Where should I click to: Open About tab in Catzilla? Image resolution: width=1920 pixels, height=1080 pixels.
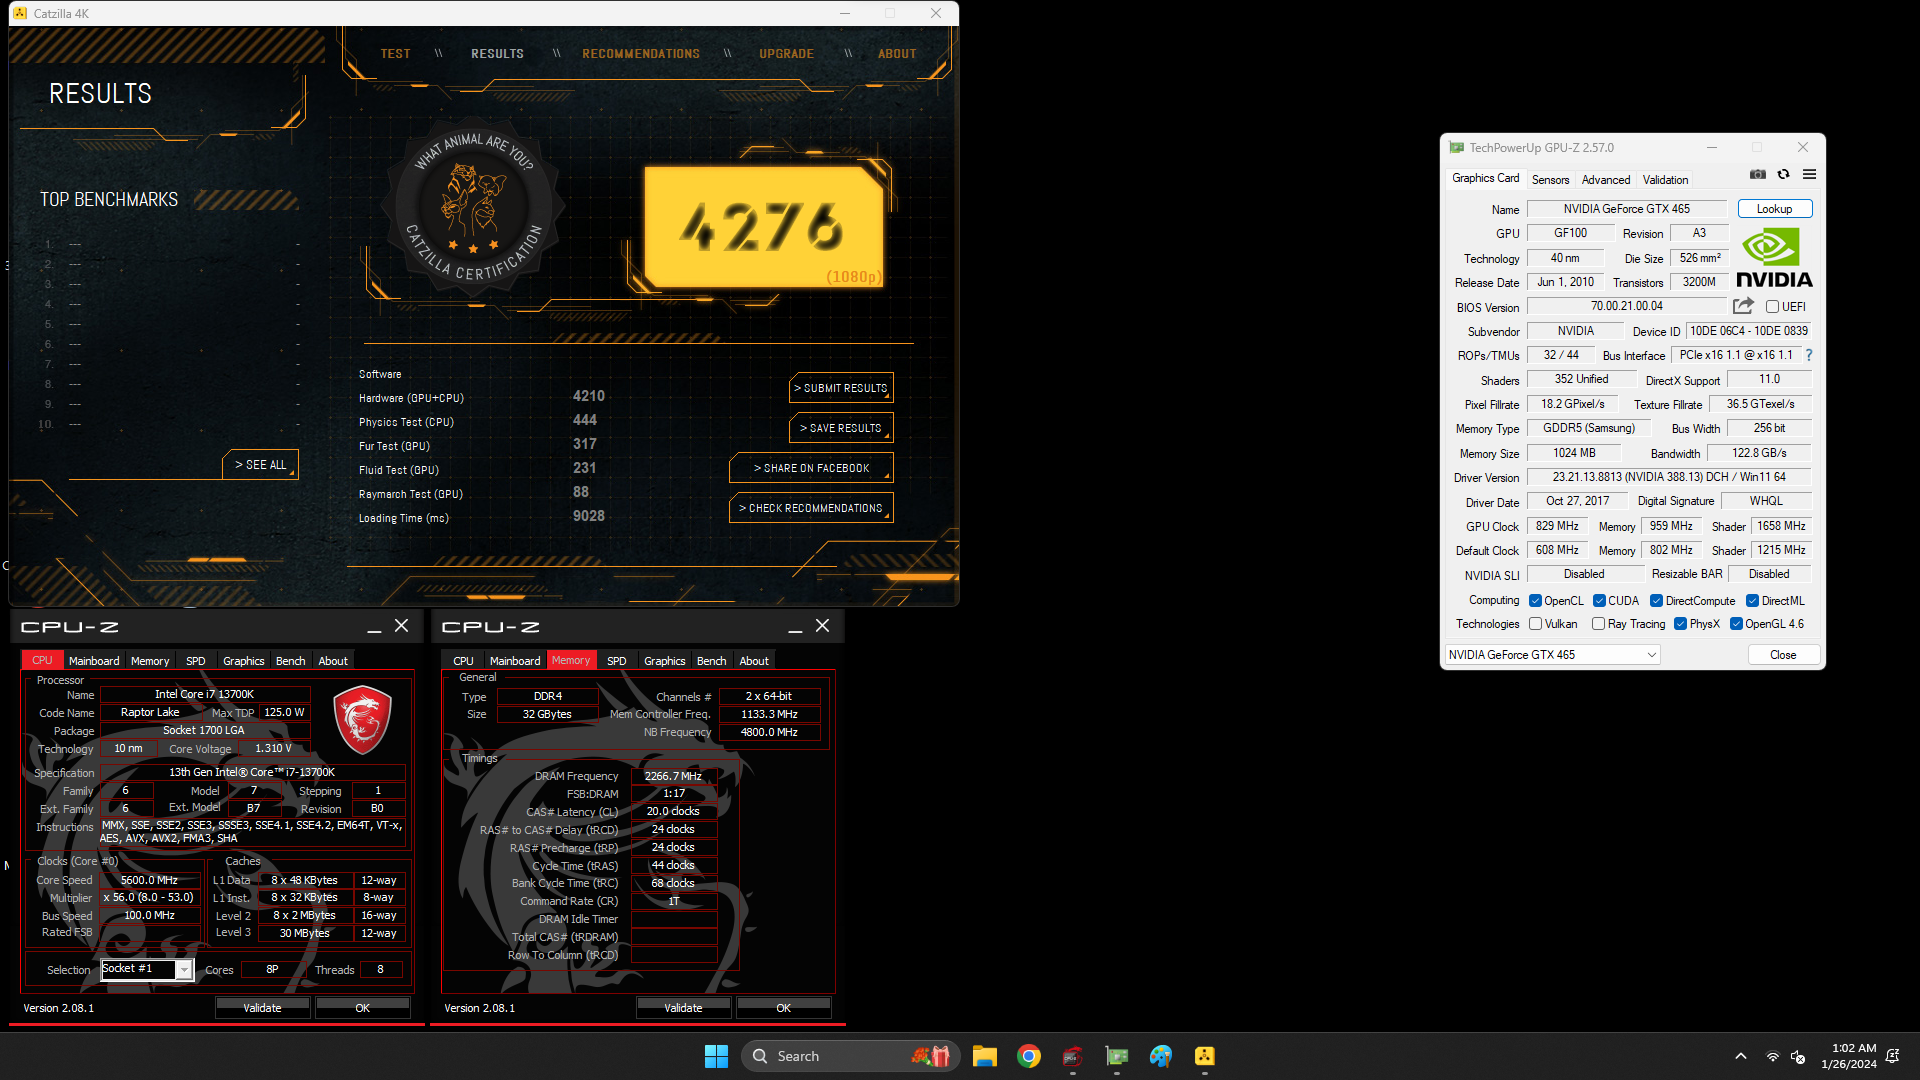click(x=896, y=54)
